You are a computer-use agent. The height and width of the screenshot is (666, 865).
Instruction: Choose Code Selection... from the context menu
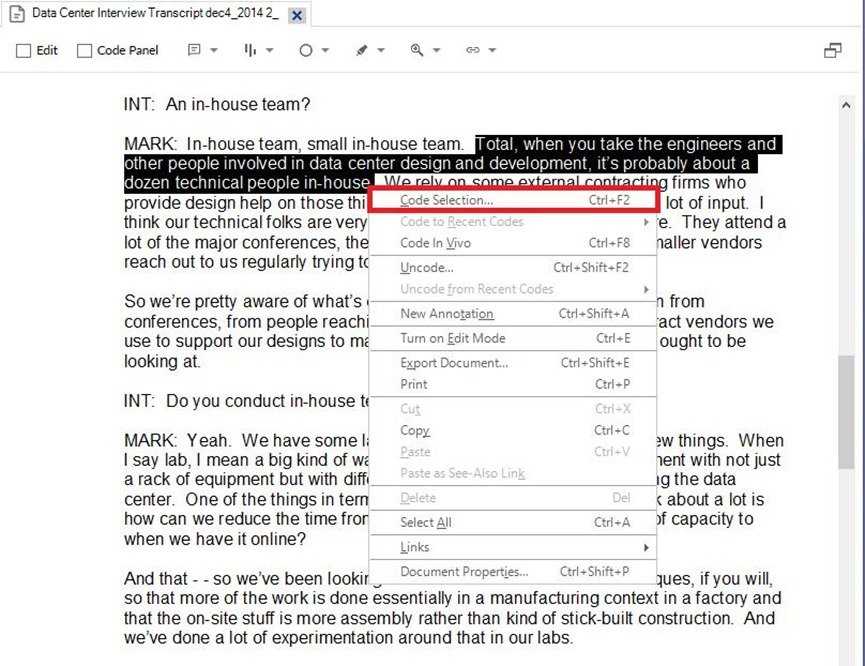pos(514,200)
